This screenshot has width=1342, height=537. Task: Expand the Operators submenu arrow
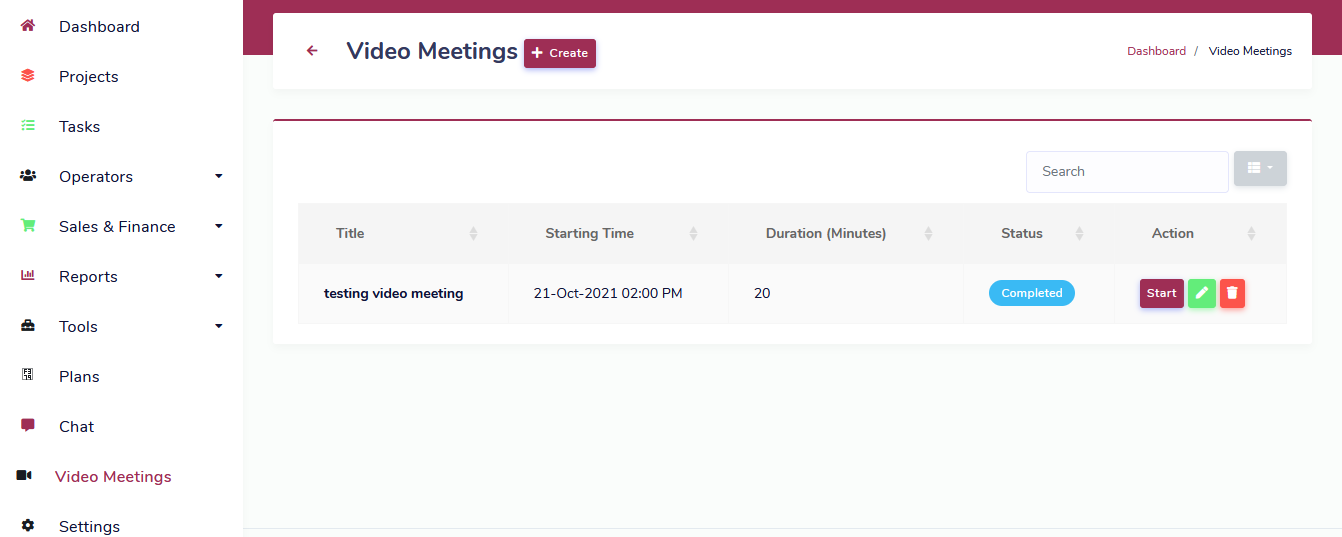pyautogui.click(x=218, y=177)
